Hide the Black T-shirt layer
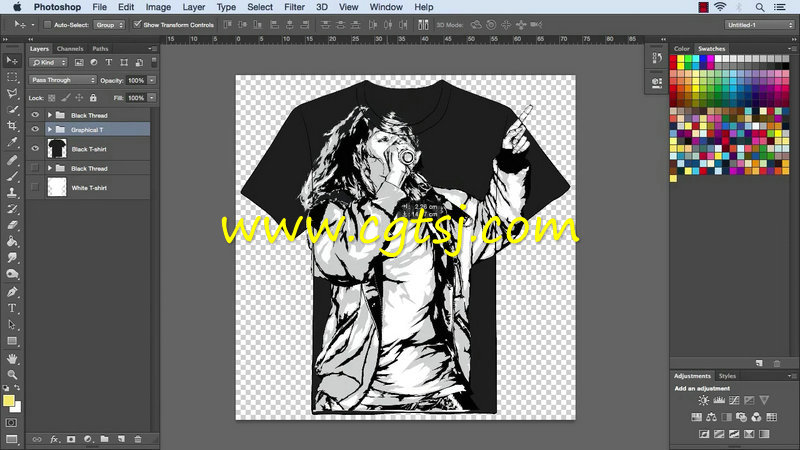Viewport: 800px width, 450px height. pos(35,149)
